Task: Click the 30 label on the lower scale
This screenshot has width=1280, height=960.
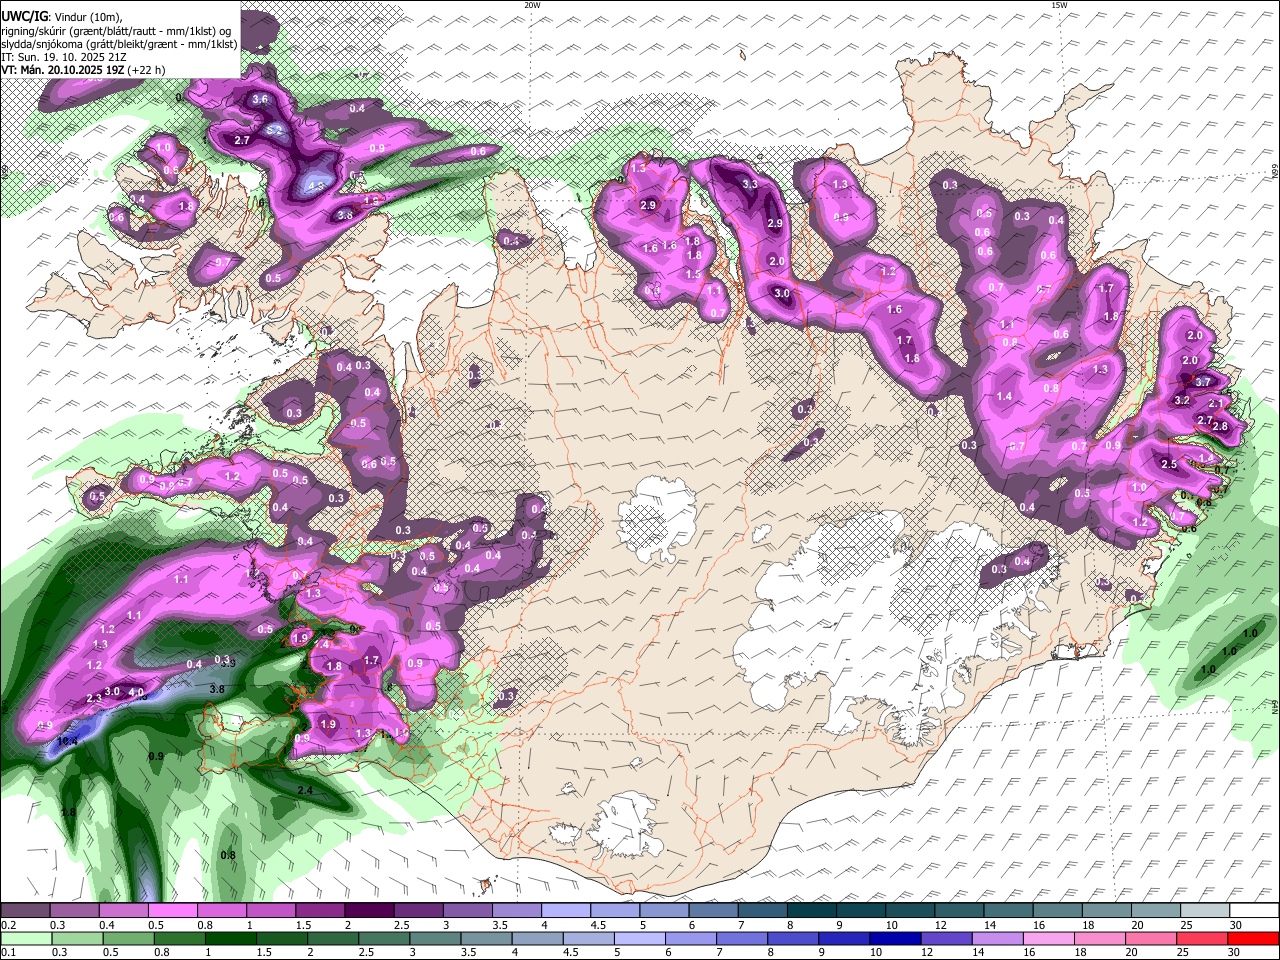Action: [x=1235, y=953]
